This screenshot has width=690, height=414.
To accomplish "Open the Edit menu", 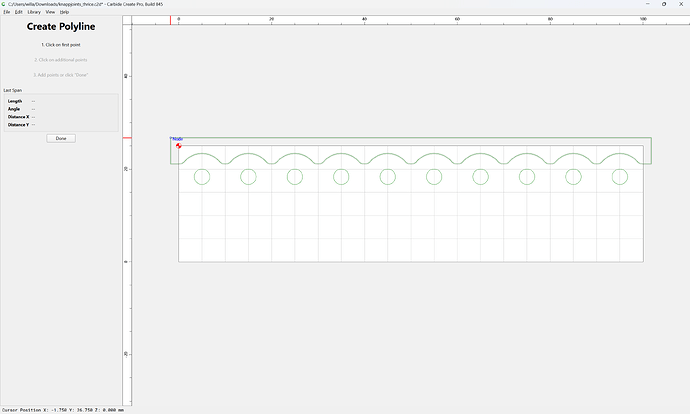I will coord(18,12).
